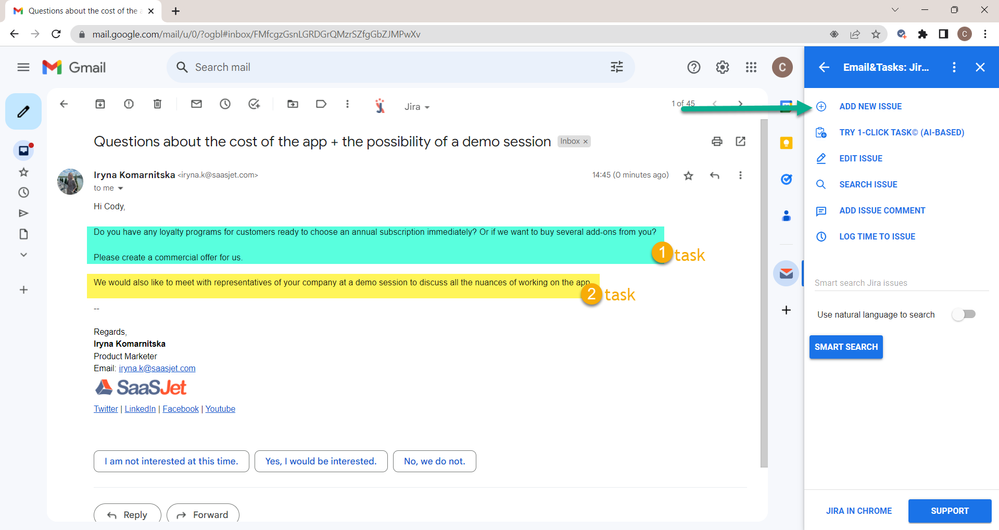
Task: Get more add-ons plus icon
Action: (786, 310)
